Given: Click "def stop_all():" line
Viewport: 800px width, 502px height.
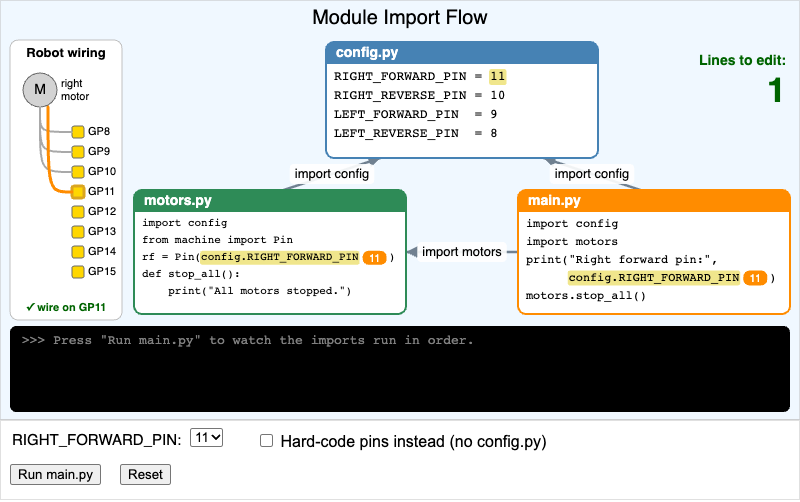Looking at the screenshot, I should pyautogui.click(x=191, y=274).
